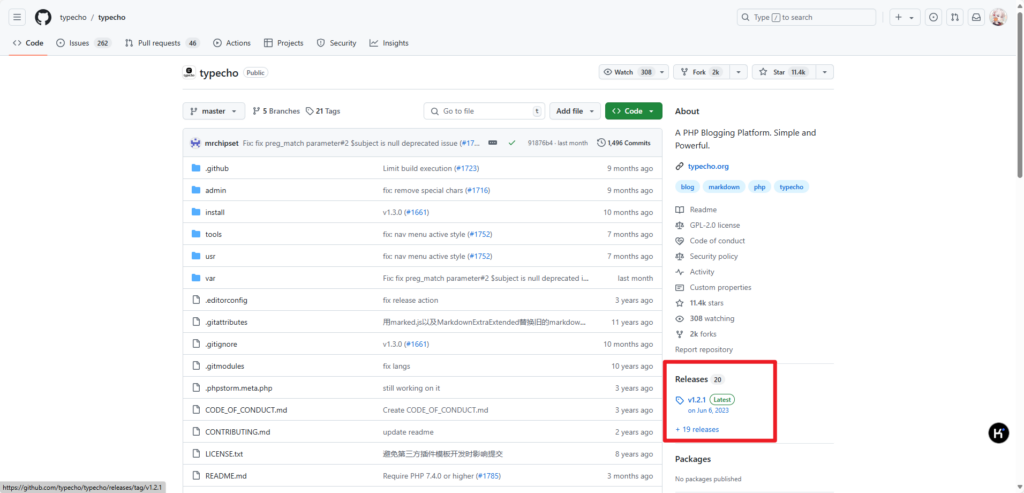Open the 5 Branches link

(276, 111)
